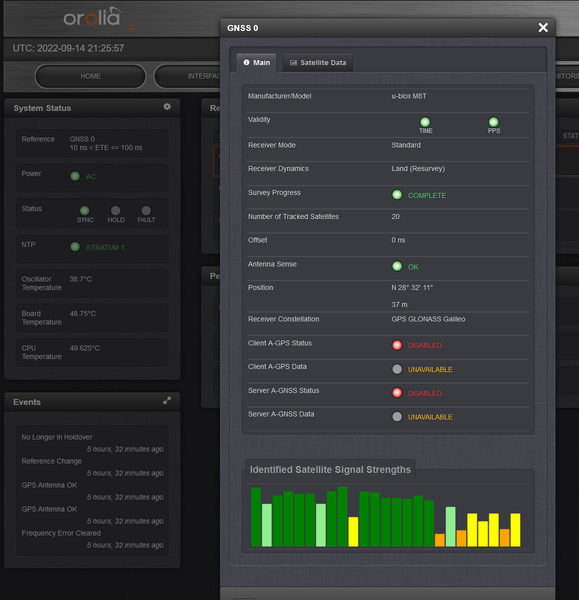The height and width of the screenshot is (600, 579).
Task: Open the INTERFACES menu button
Action: tap(188, 76)
